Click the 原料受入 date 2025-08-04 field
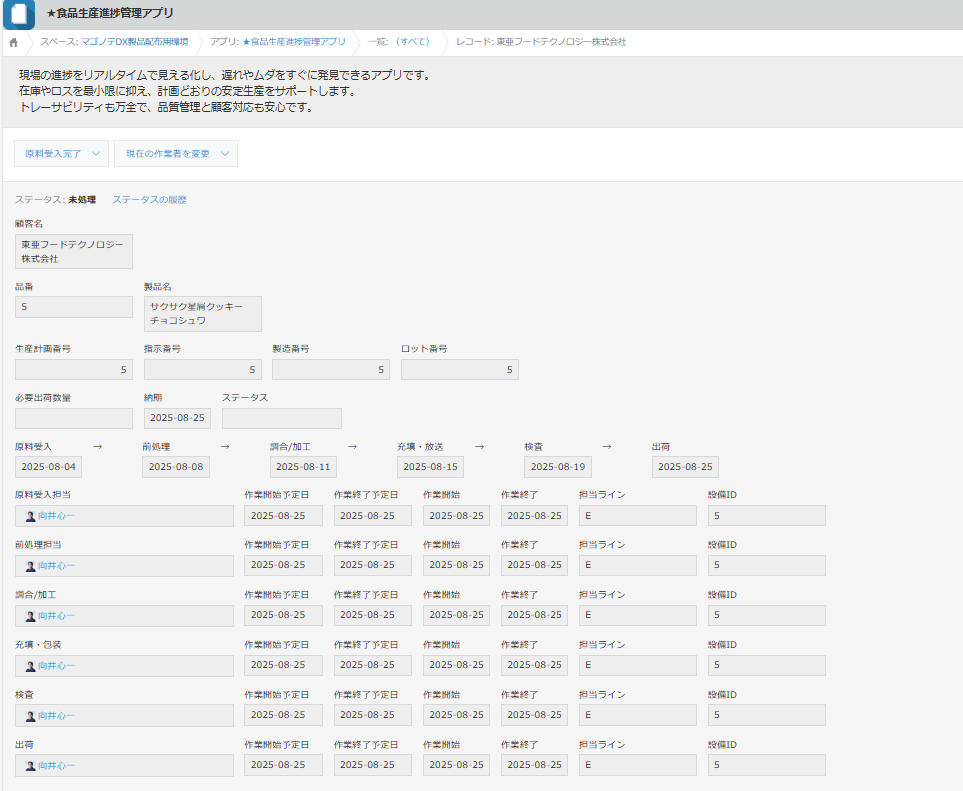963x791 pixels. 48,467
